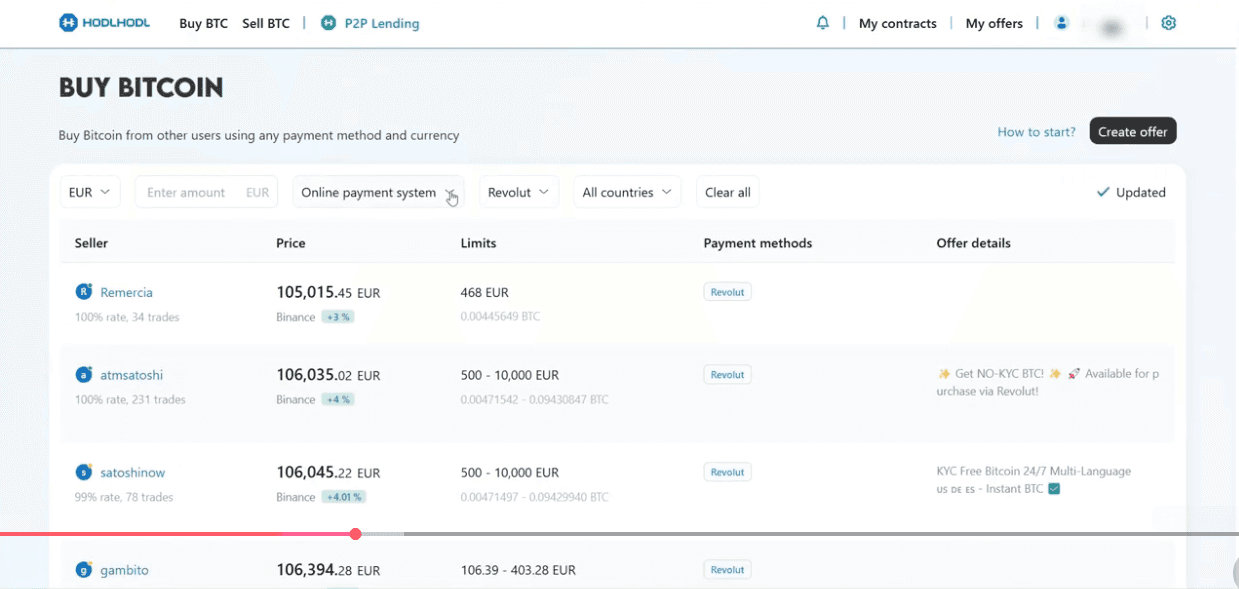Click the 100% rate, 231 trades text
Image resolution: width=1239 pixels, height=589 pixels.
(x=130, y=399)
